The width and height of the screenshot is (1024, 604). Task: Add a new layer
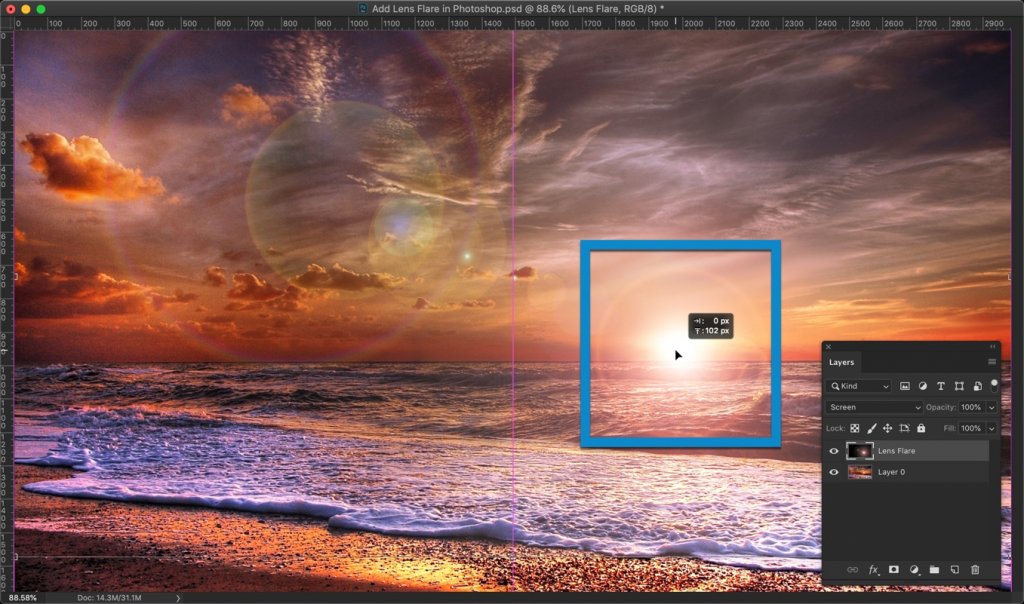pyautogui.click(x=954, y=568)
